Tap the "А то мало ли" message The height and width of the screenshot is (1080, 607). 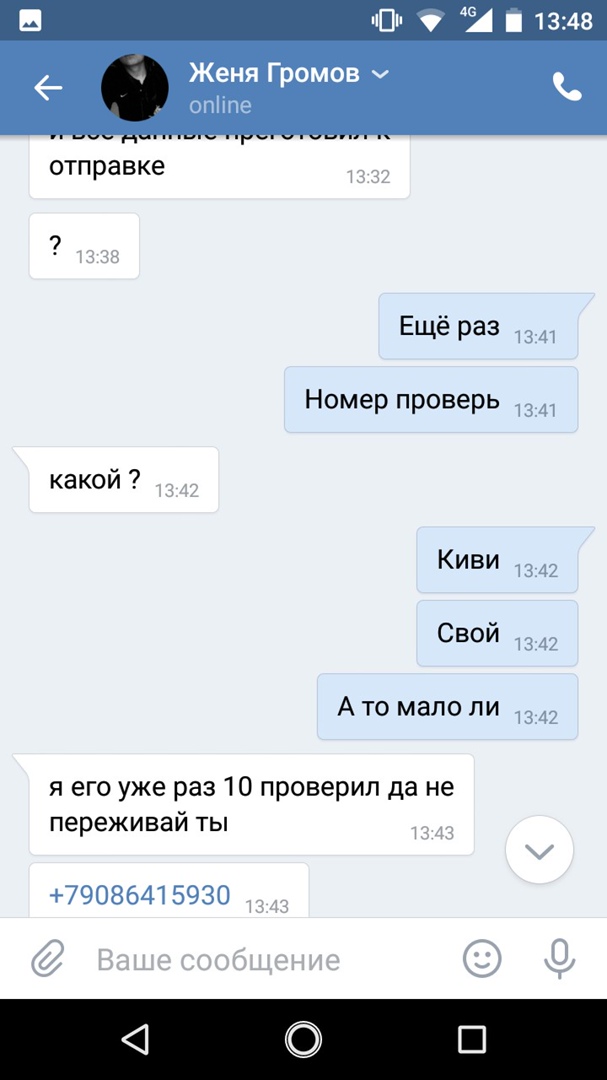click(448, 707)
